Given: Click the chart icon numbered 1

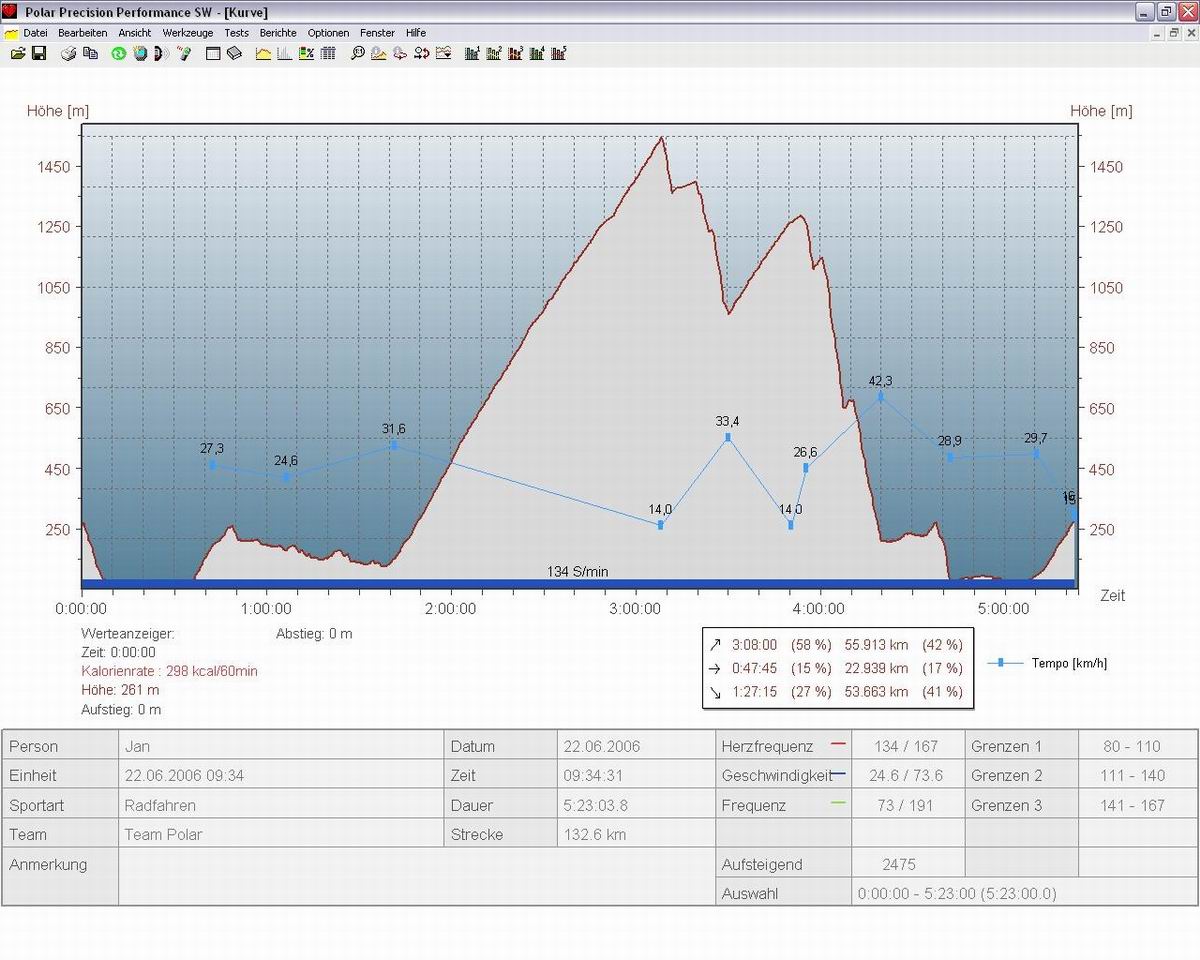Looking at the screenshot, I should (472, 53).
